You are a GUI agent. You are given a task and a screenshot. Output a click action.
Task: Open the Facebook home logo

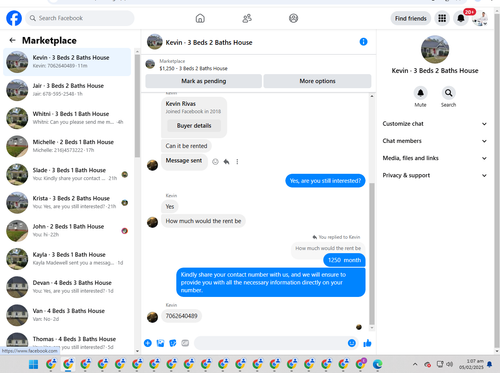[x=14, y=18]
